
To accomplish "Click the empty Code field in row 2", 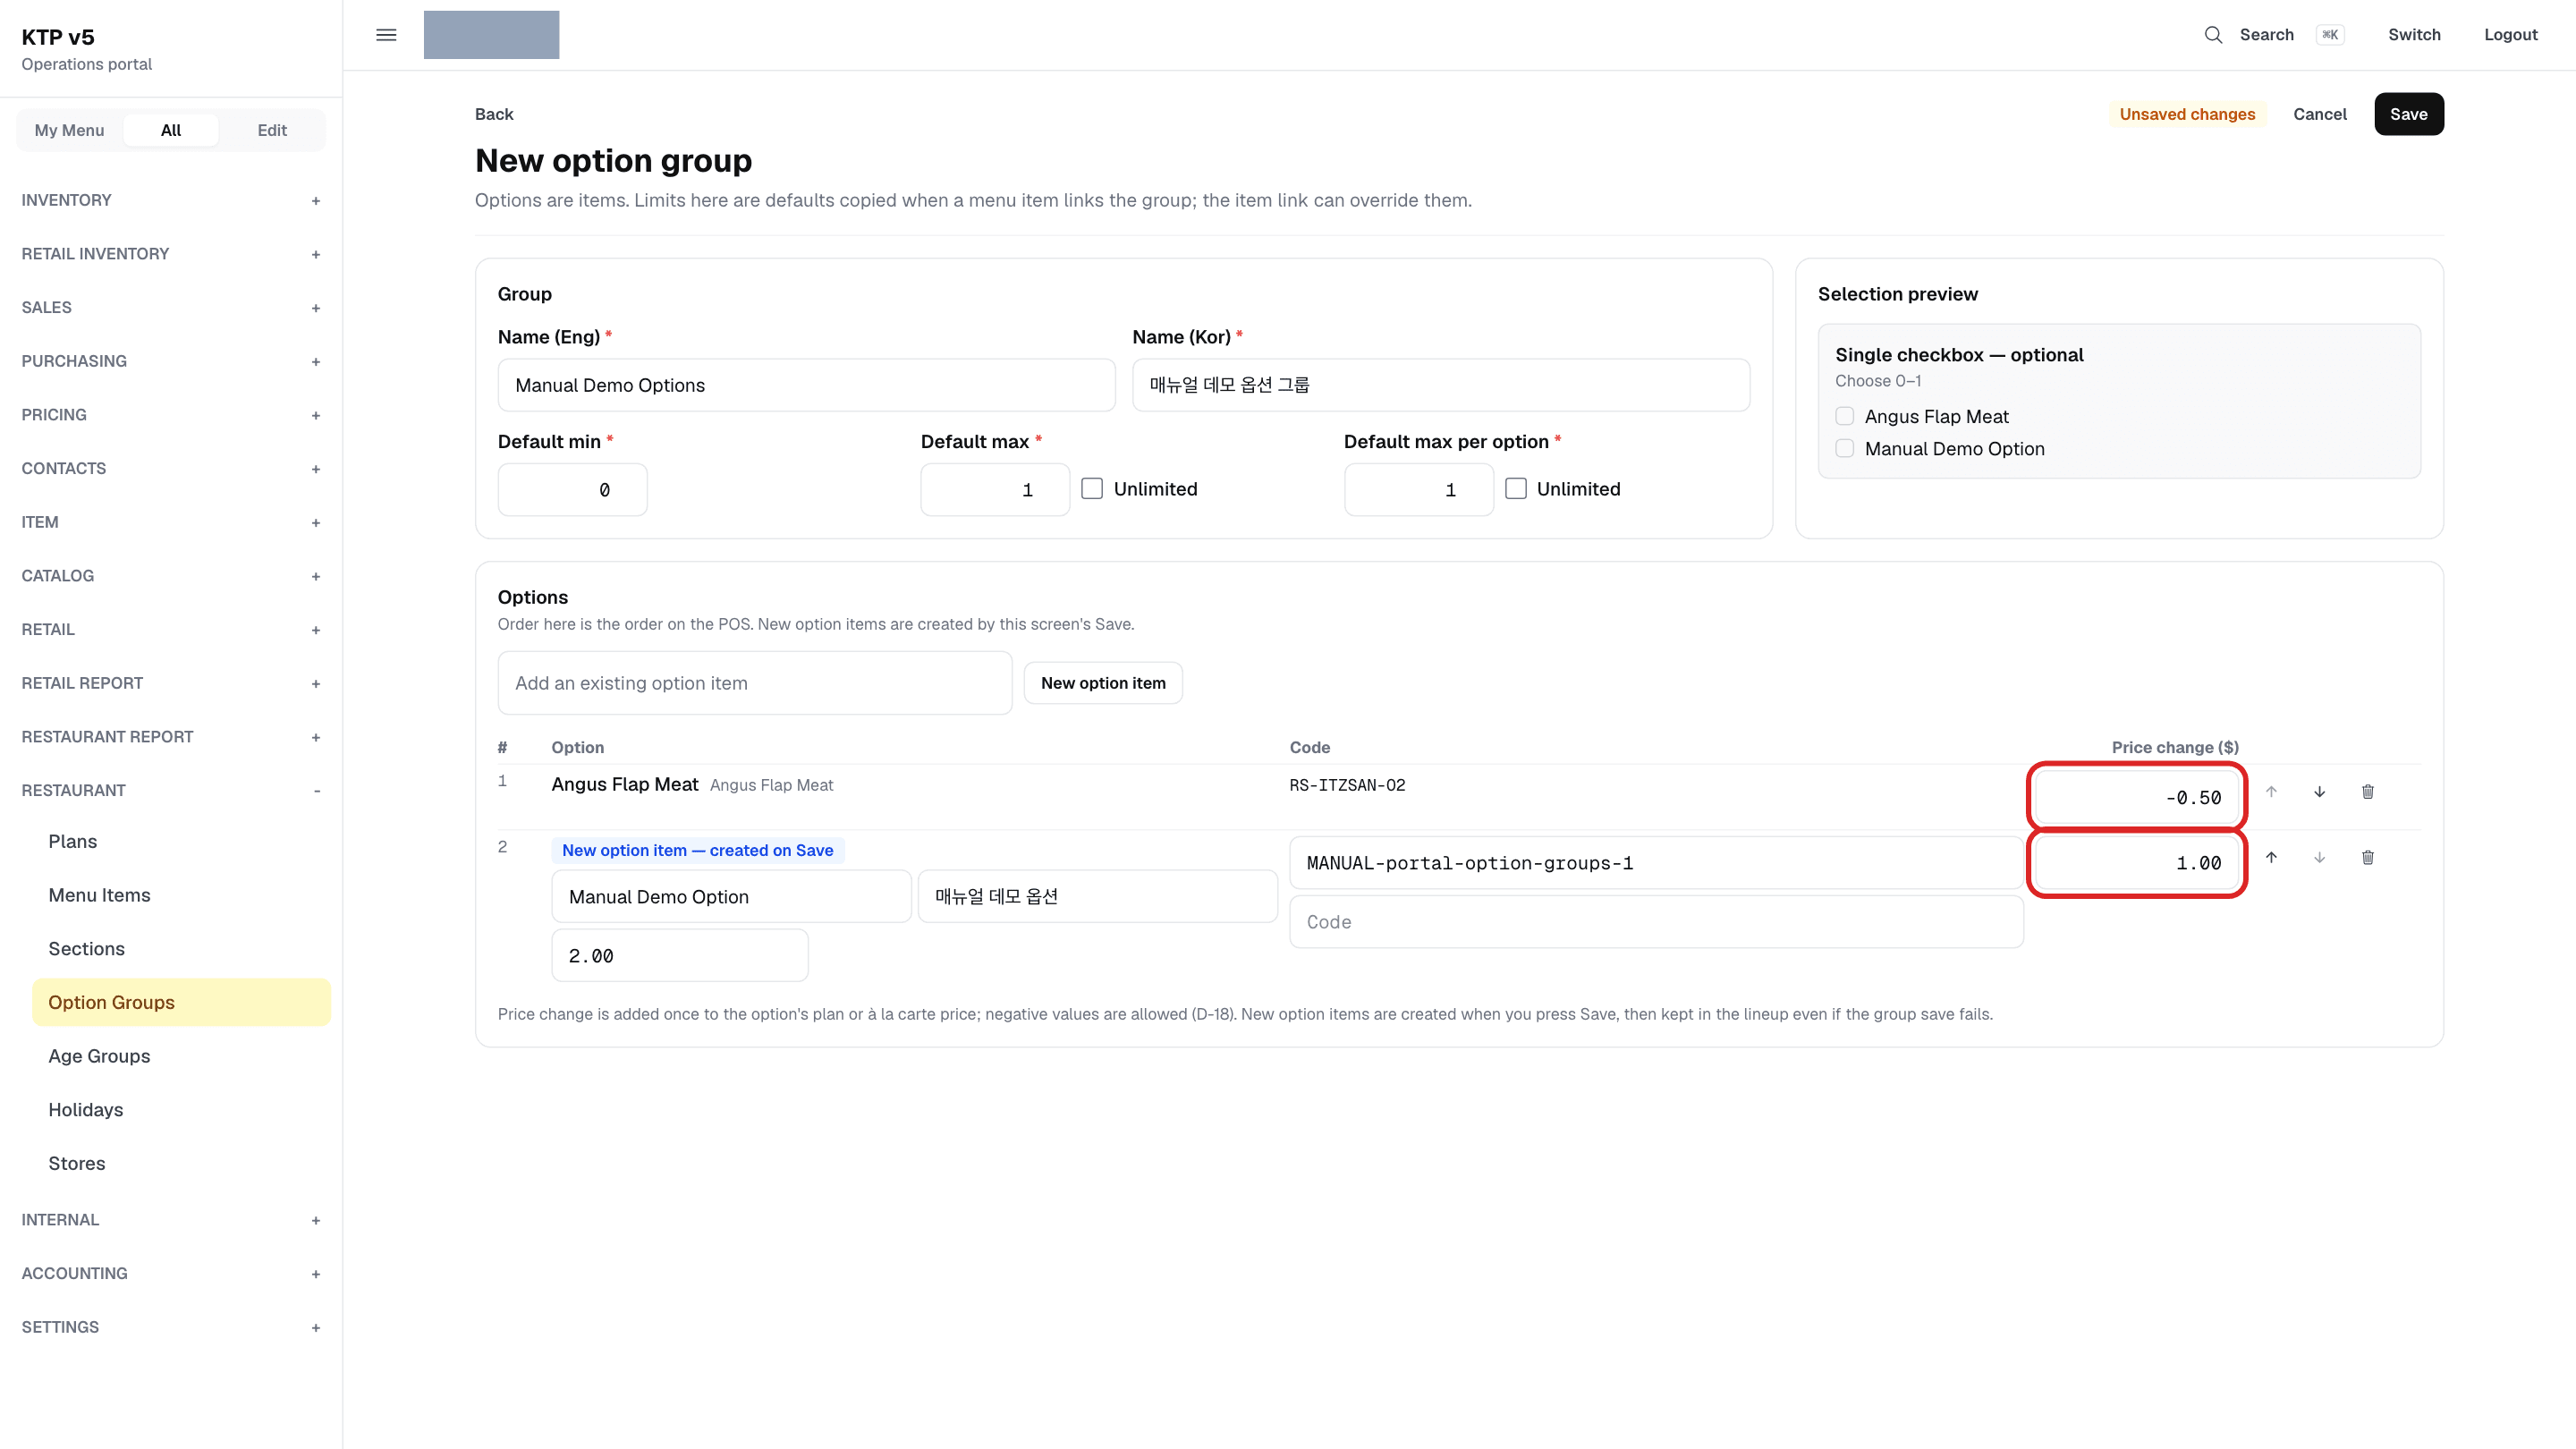I will point(1656,922).
